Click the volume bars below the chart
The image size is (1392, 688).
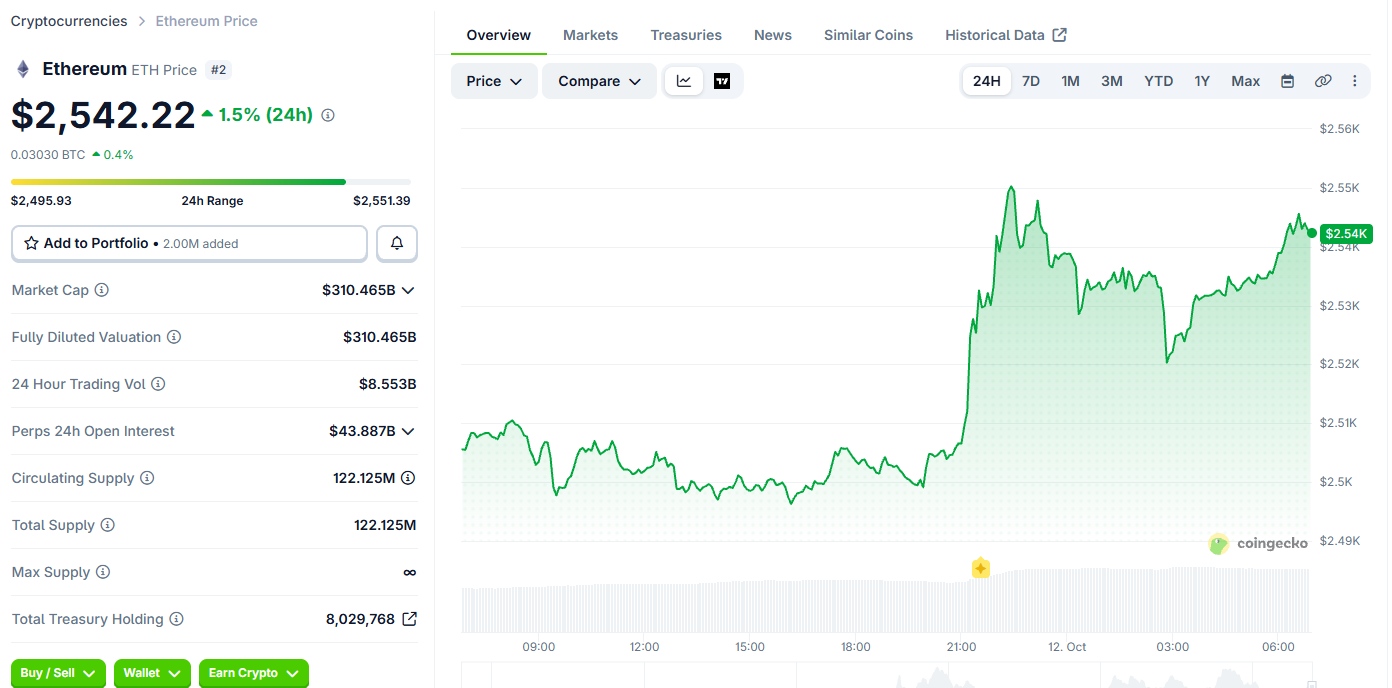(886, 600)
